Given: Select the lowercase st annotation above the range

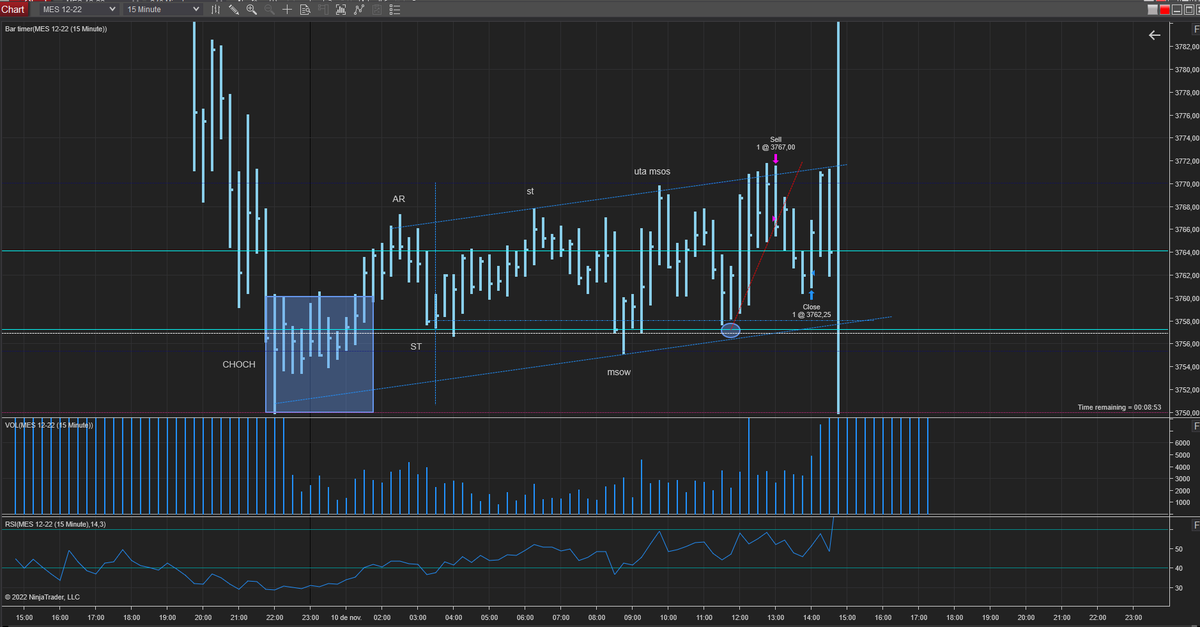Looking at the screenshot, I should click(x=530, y=191).
